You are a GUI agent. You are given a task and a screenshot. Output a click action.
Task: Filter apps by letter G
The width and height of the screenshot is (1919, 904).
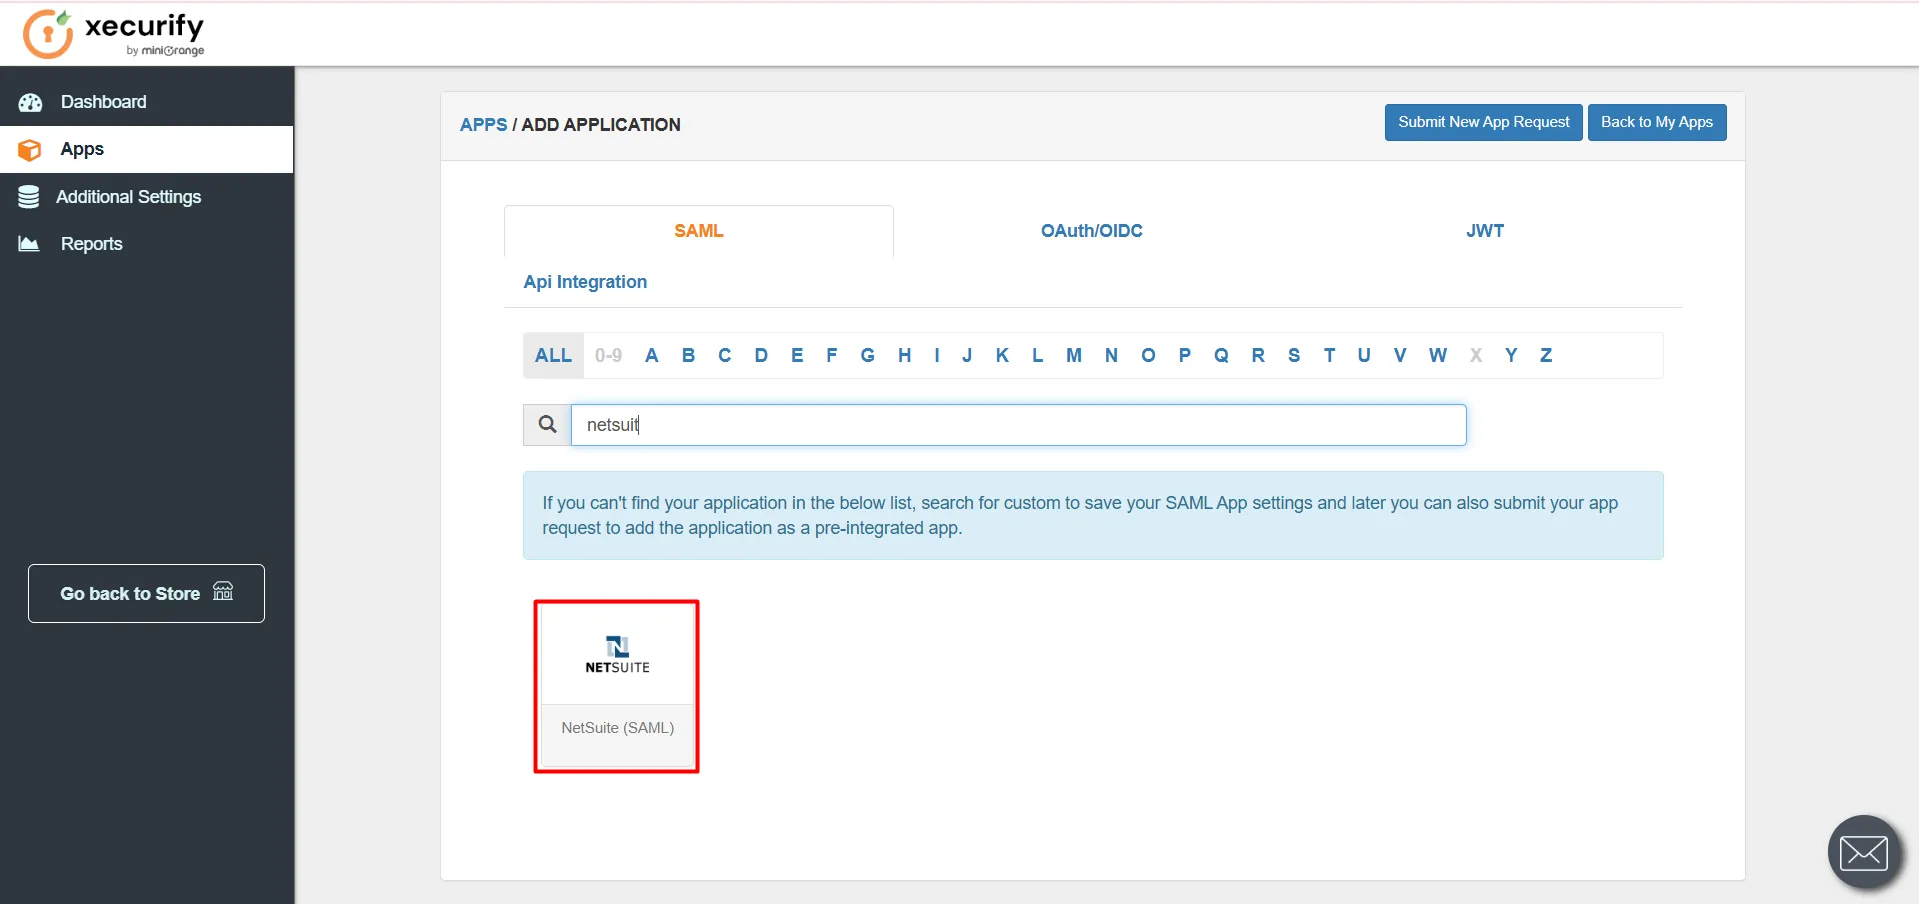[867, 355]
